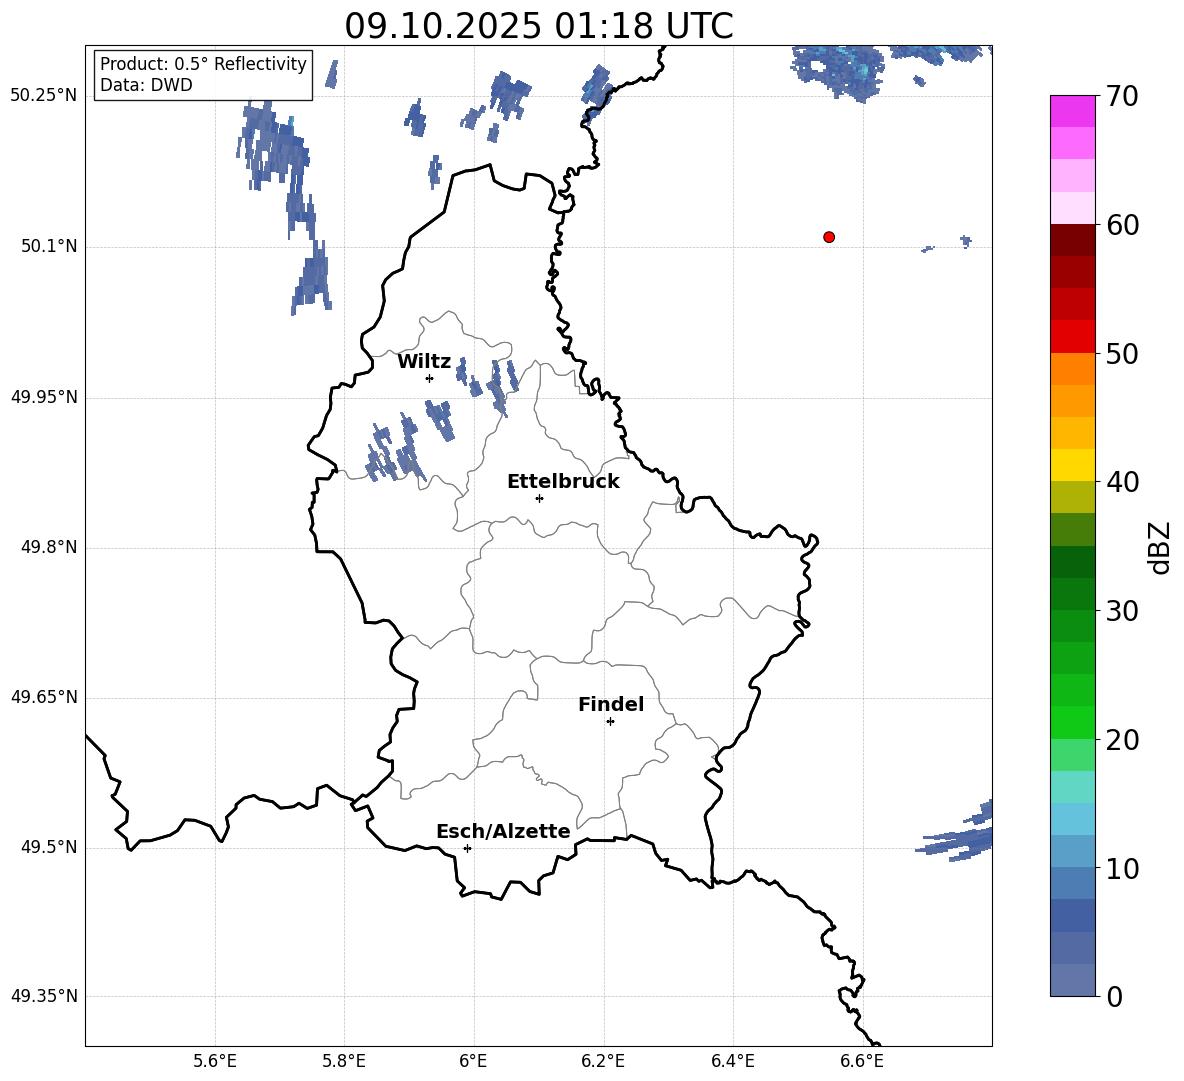1184x1081 pixels.
Task: Click the Esch/Alzette station cross marker
Action: pyautogui.click(x=467, y=848)
